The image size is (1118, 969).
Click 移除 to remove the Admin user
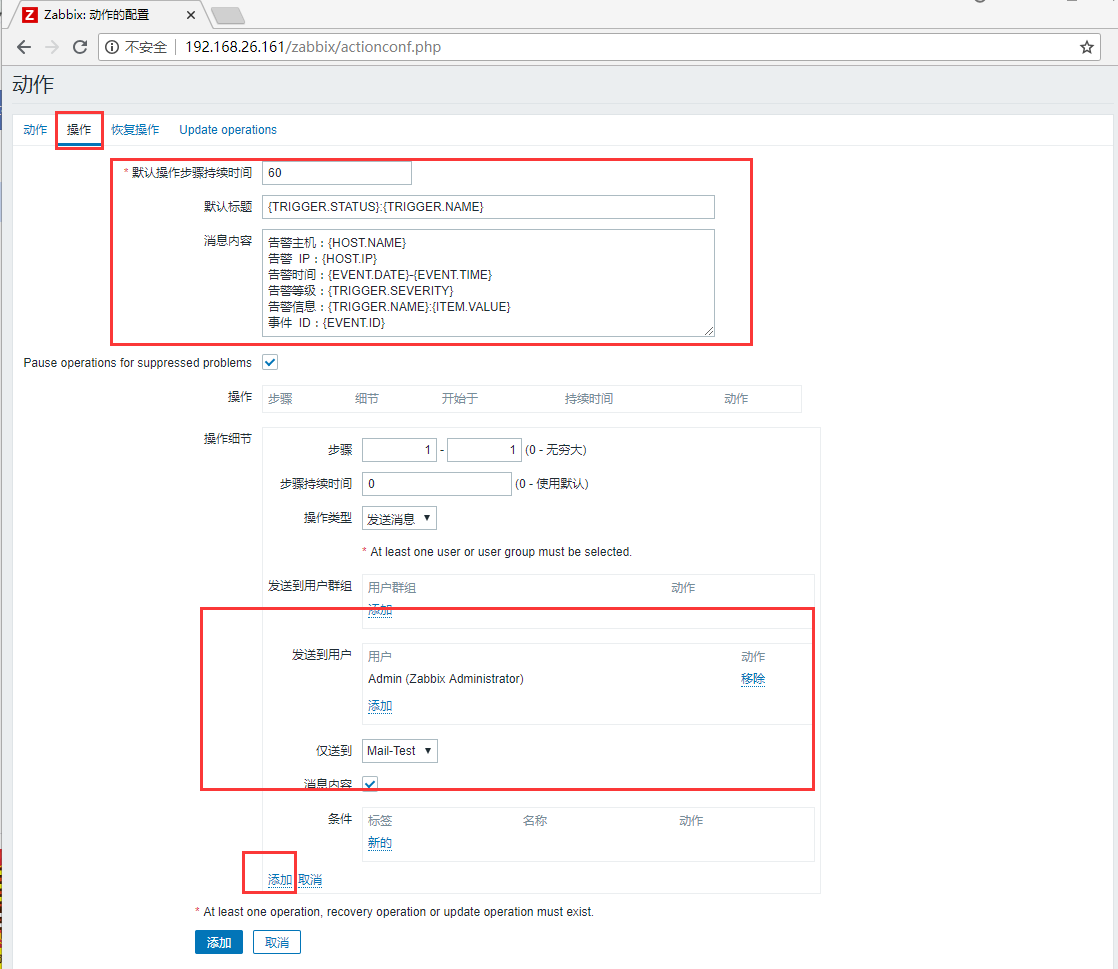(x=753, y=679)
